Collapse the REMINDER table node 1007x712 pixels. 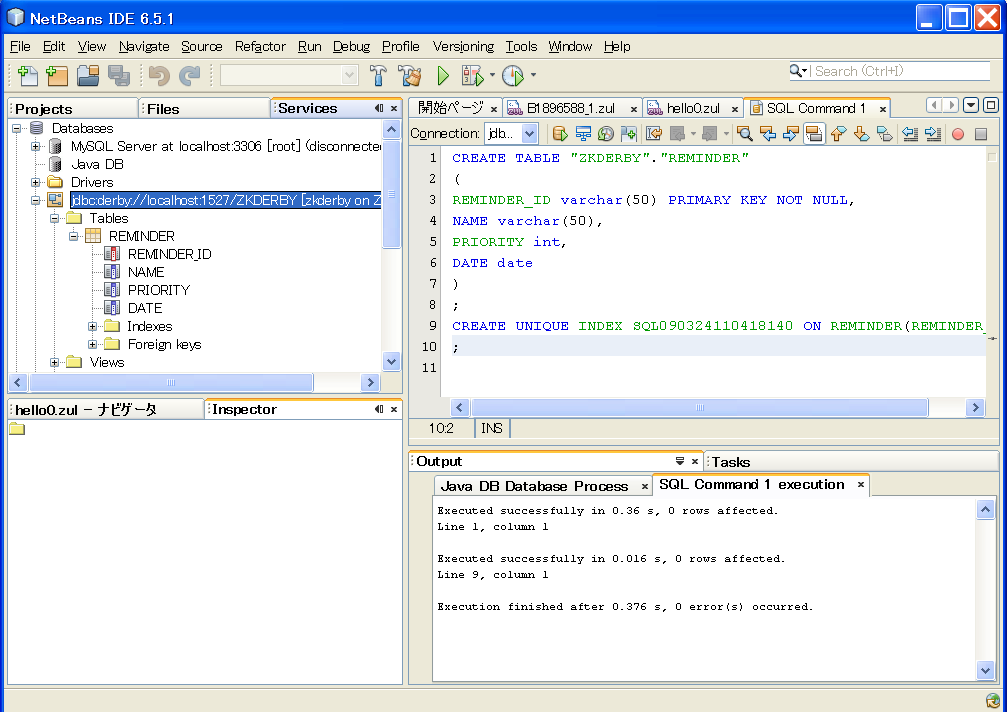pyautogui.click(x=73, y=236)
